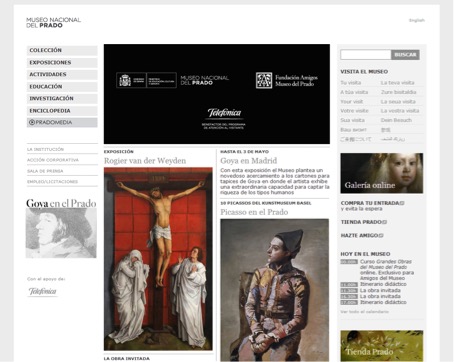Open the Goya en el Prado banner
Image resolution: width=454 pixels, height=362 pixels.
(x=61, y=228)
